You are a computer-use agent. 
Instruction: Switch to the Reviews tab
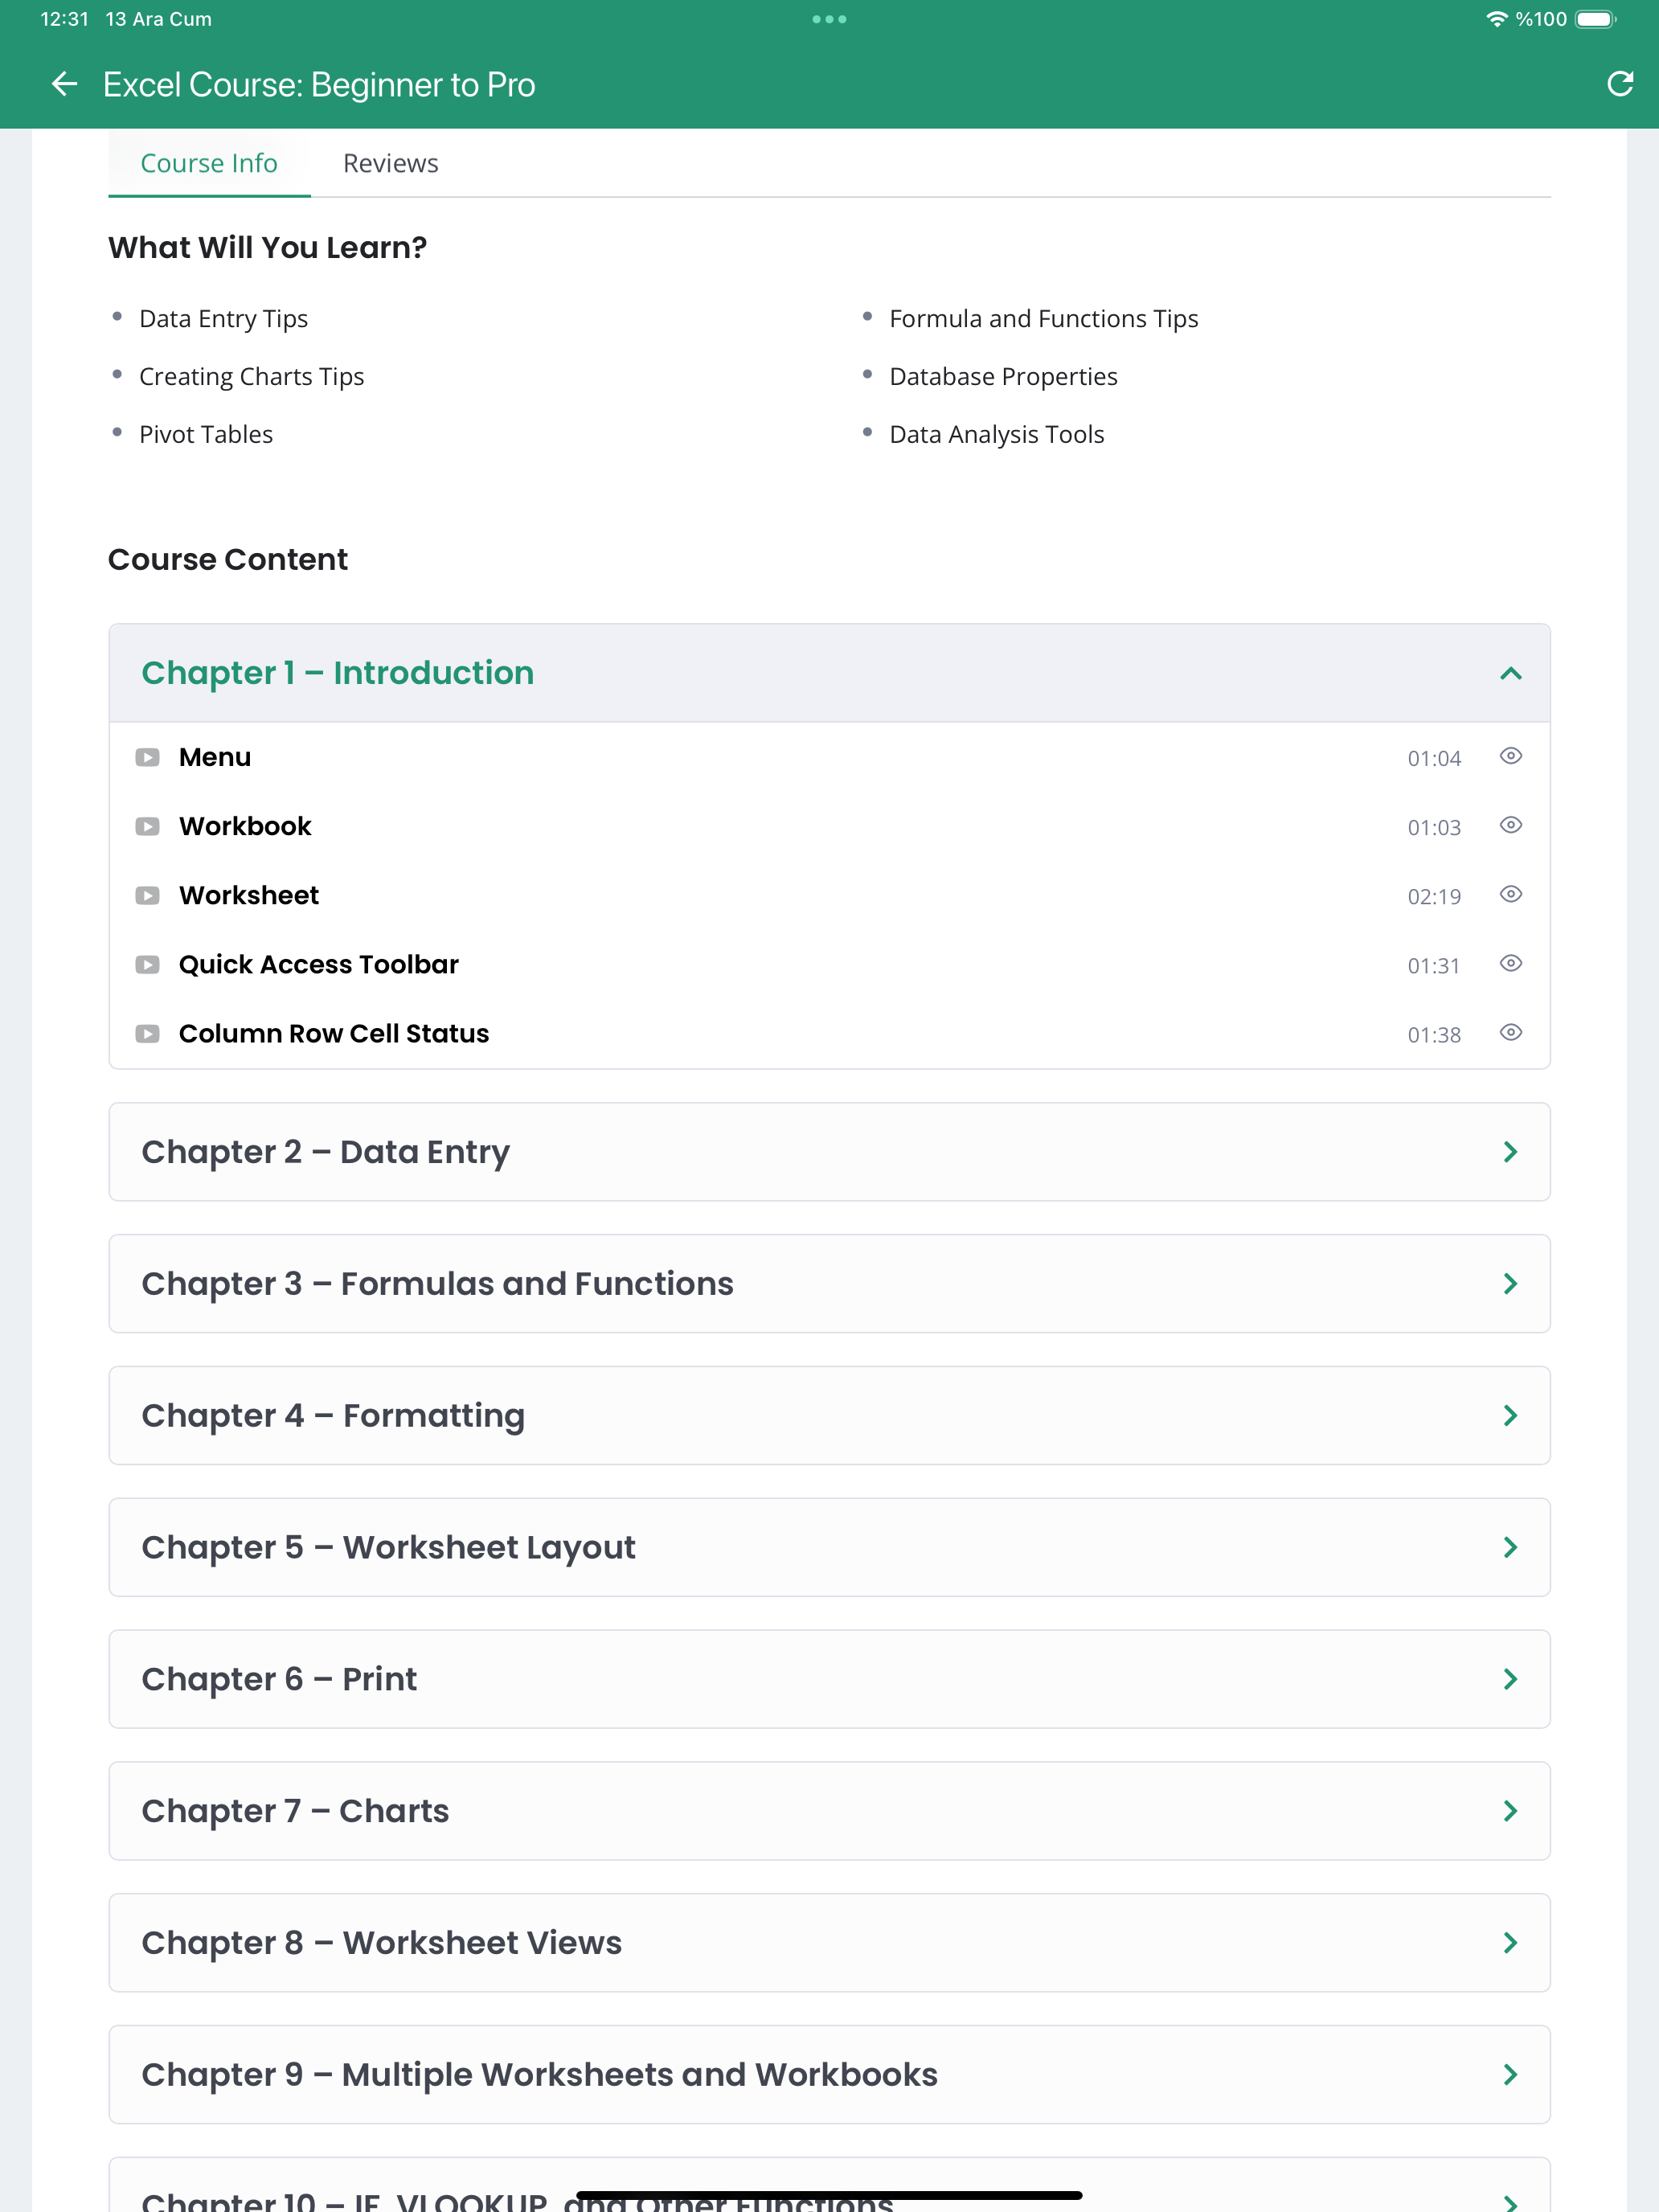point(390,163)
